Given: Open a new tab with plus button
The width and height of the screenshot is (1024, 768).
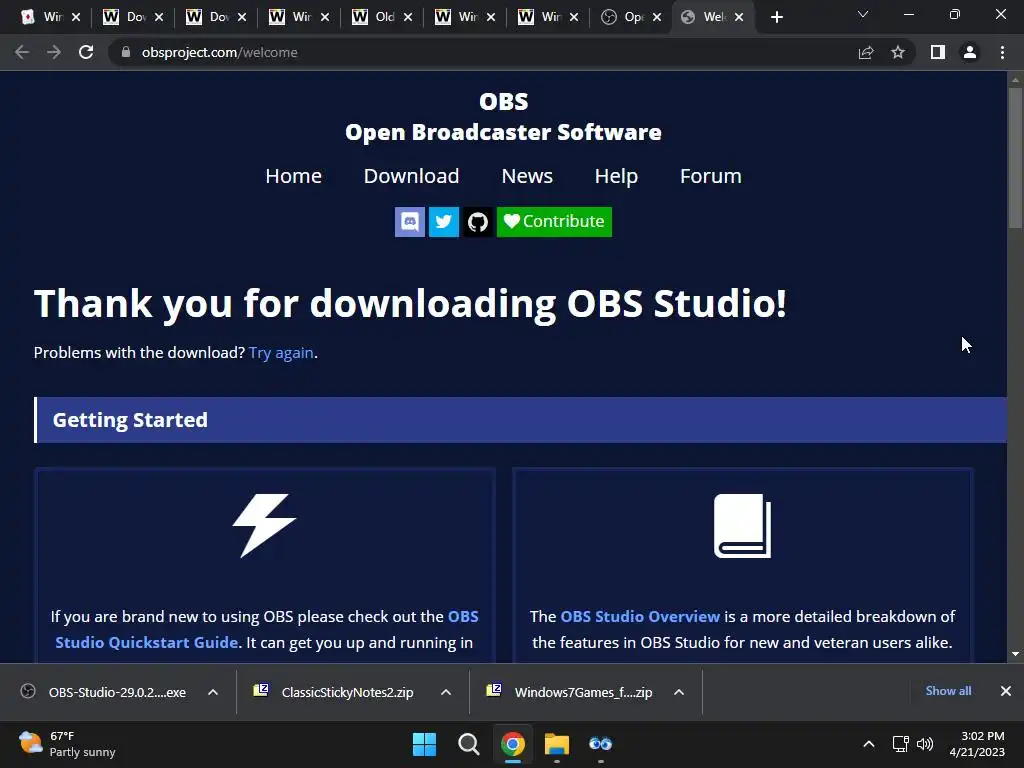Looking at the screenshot, I should [776, 18].
